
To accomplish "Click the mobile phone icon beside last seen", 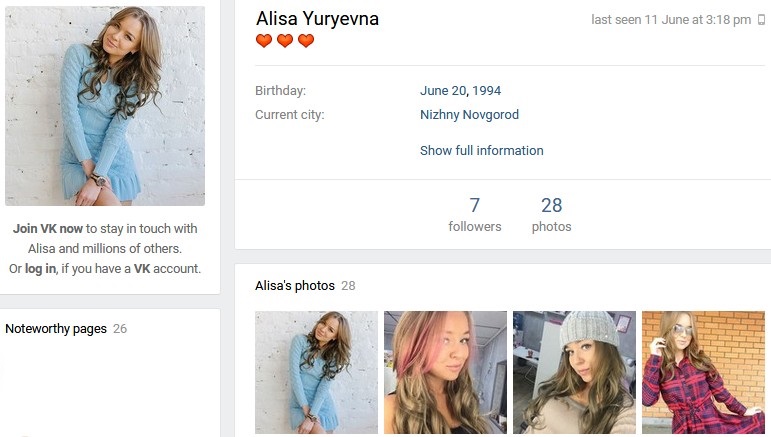I will [x=762, y=20].
